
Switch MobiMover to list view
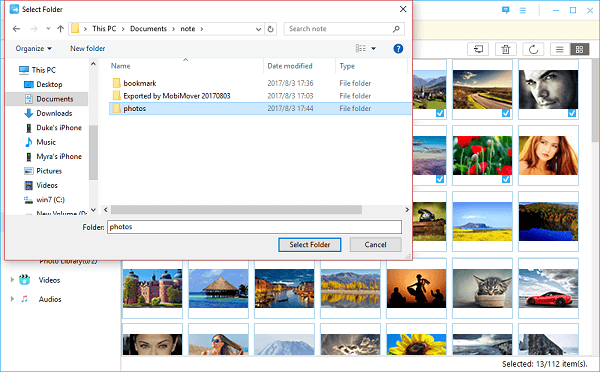coord(560,49)
